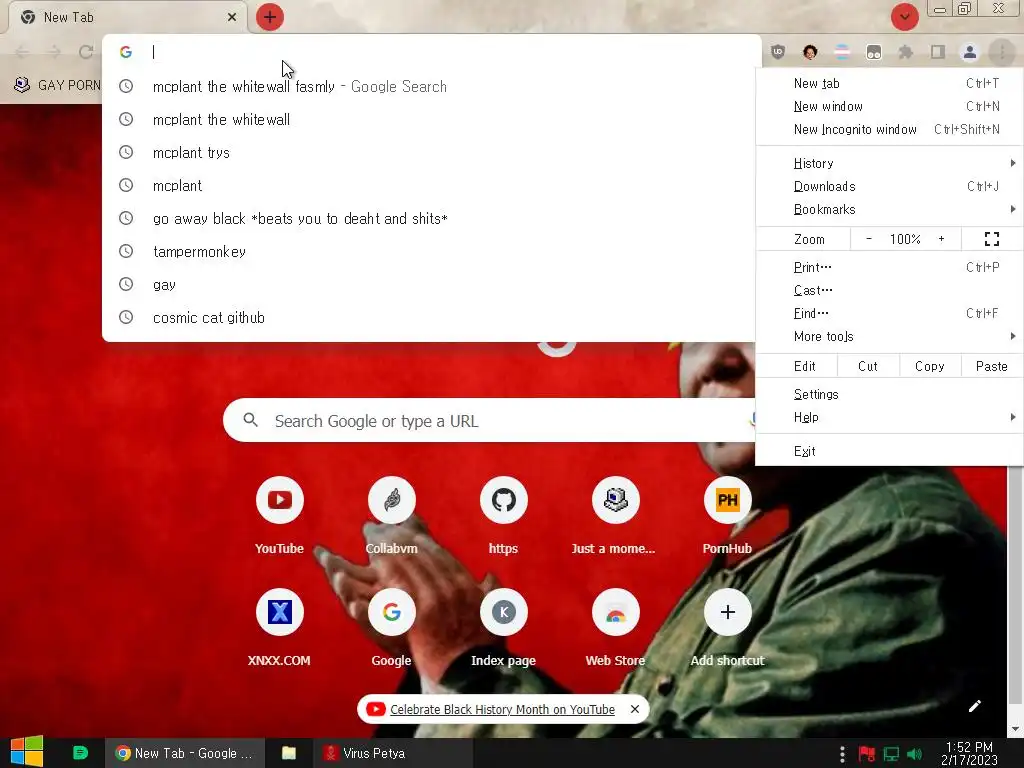Click the fullscreen icon in Zoom row

point(991,239)
